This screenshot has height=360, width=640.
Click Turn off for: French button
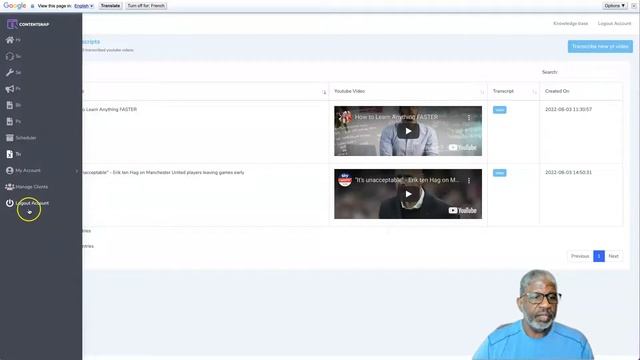(x=146, y=6)
